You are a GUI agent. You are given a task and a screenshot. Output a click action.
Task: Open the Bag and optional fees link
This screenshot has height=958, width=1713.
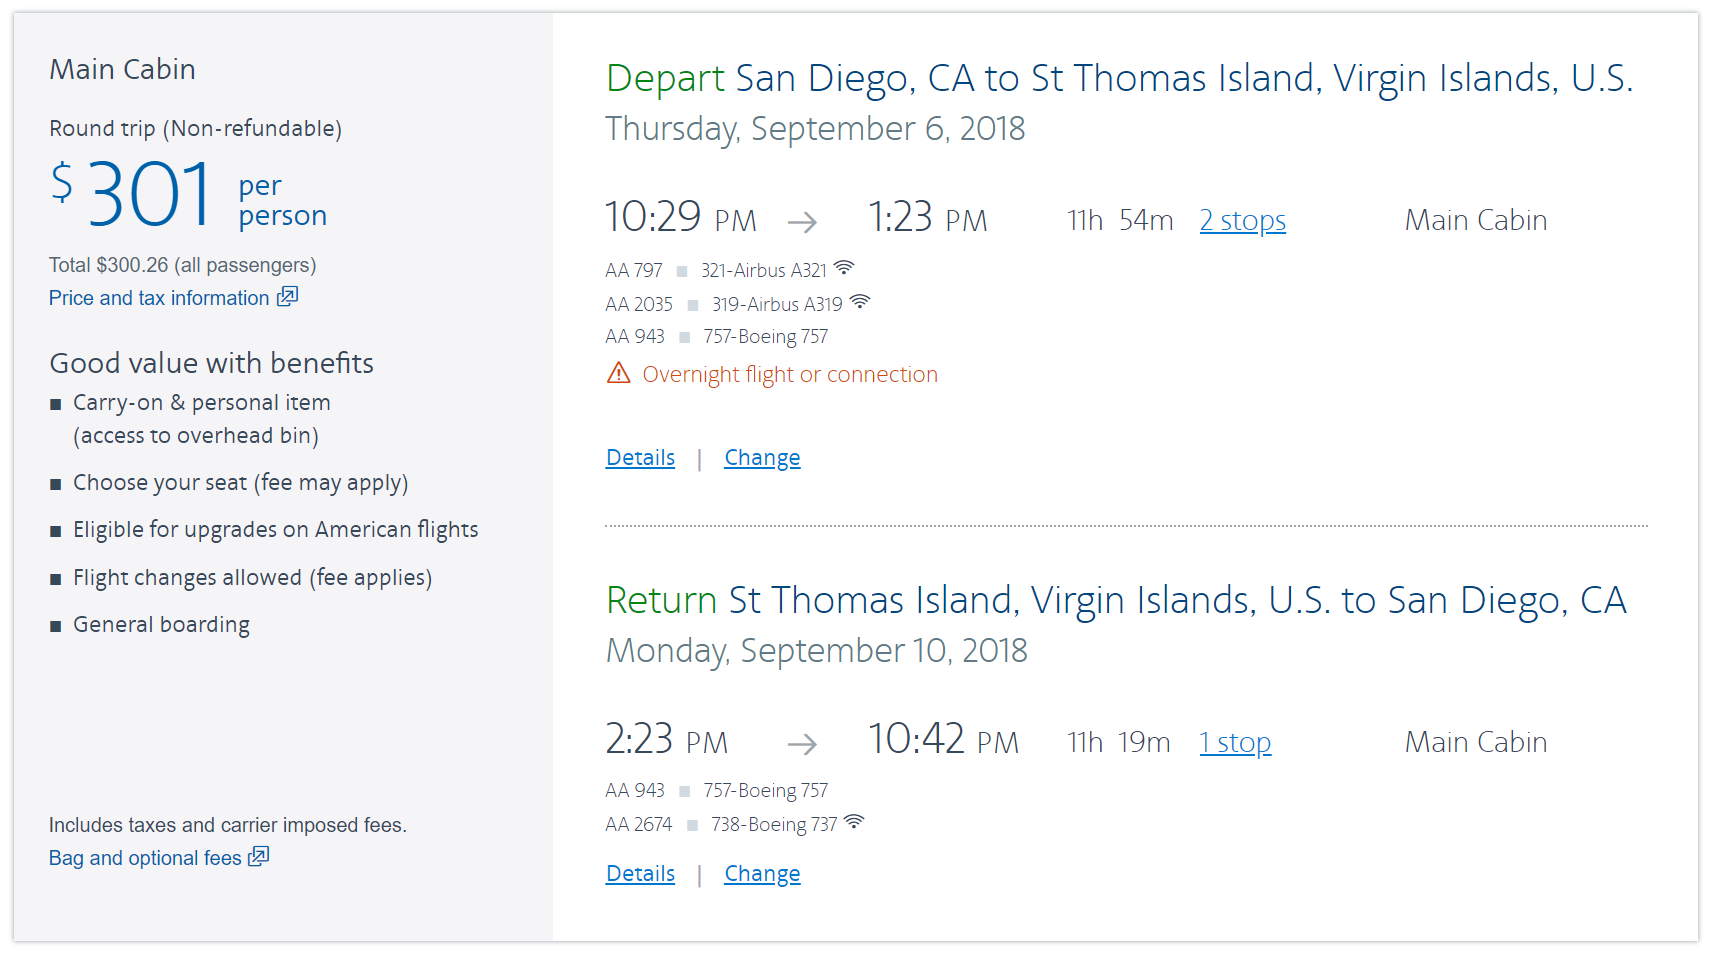[x=145, y=858]
